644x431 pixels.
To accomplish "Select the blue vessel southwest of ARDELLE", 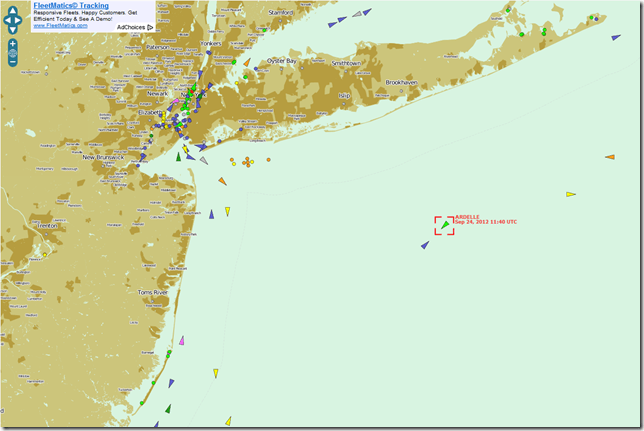I will pyautogui.click(x=425, y=244).
